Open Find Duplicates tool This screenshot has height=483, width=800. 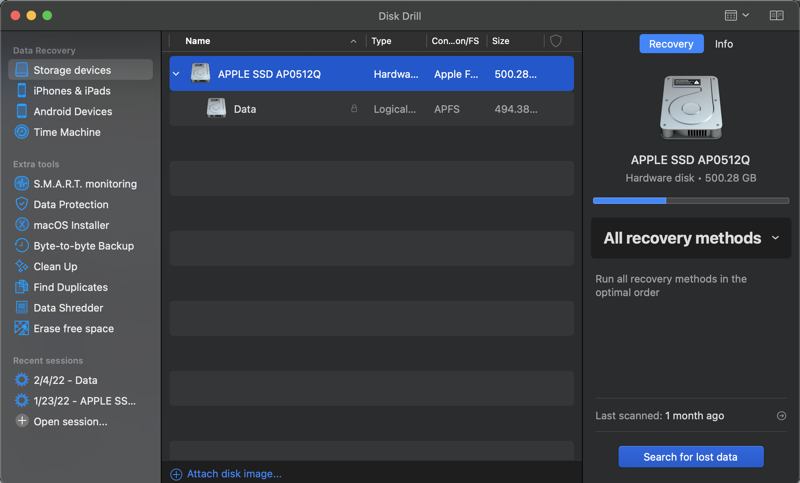pyautogui.click(x=70, y=287)
